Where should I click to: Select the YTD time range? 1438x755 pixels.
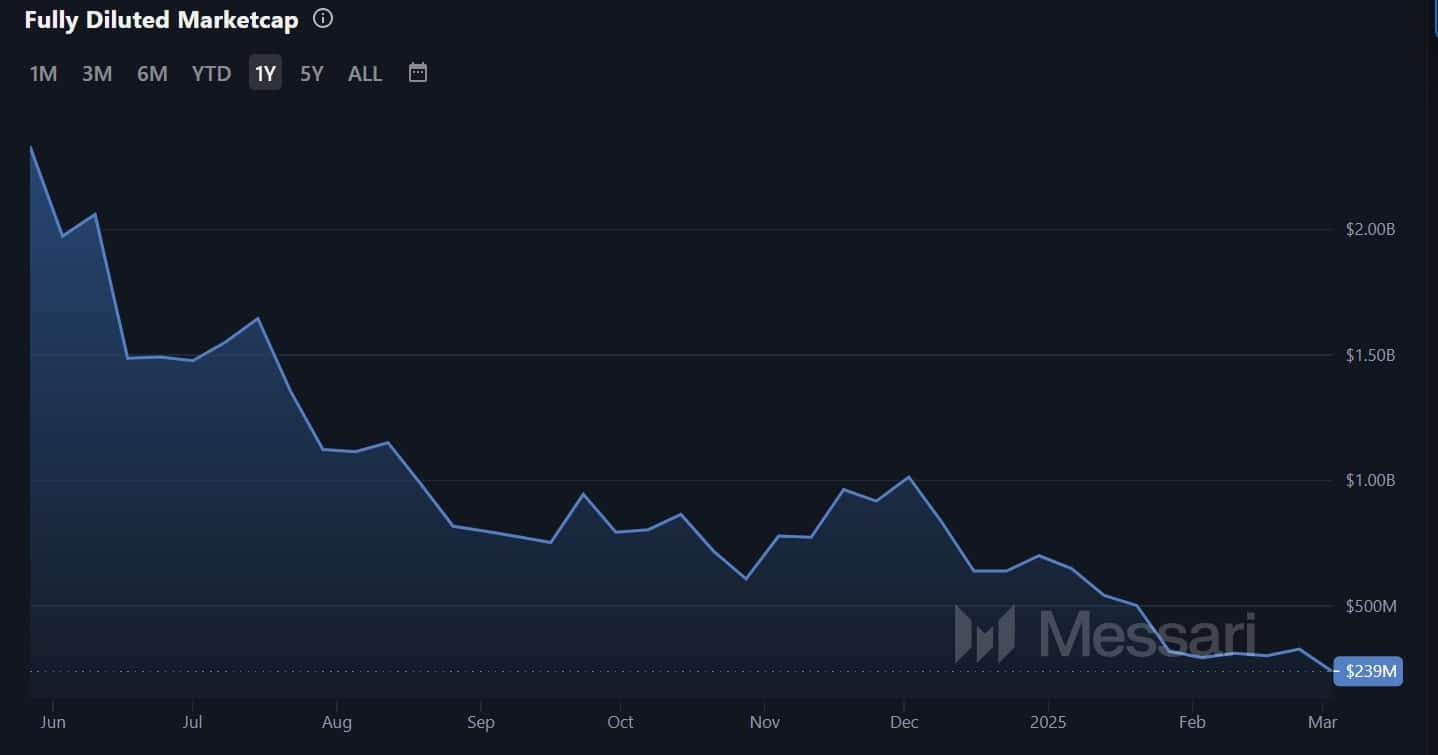coord(211,73)
